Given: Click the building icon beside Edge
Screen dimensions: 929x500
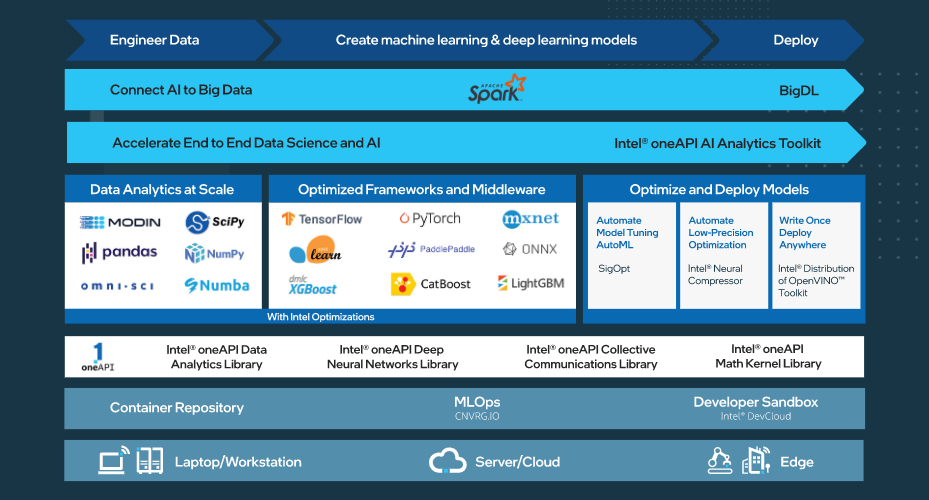Looking at the screenshot, I should [756, 460].
